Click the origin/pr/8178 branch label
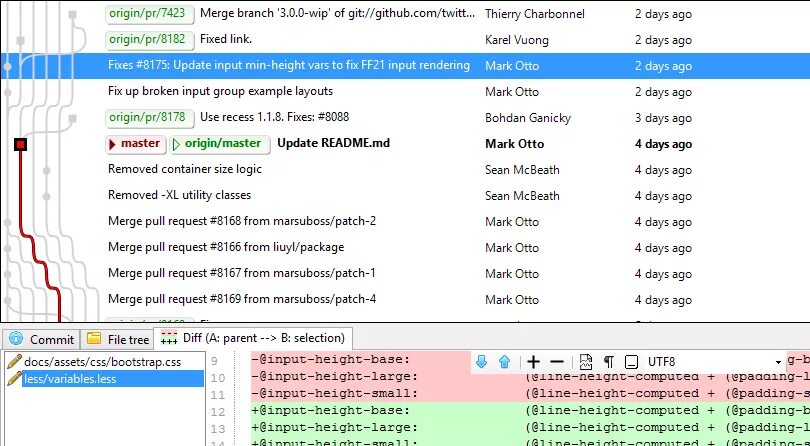The height and width of the screenshot is (446, 810). pyautogui.click(x=150, y=117)
